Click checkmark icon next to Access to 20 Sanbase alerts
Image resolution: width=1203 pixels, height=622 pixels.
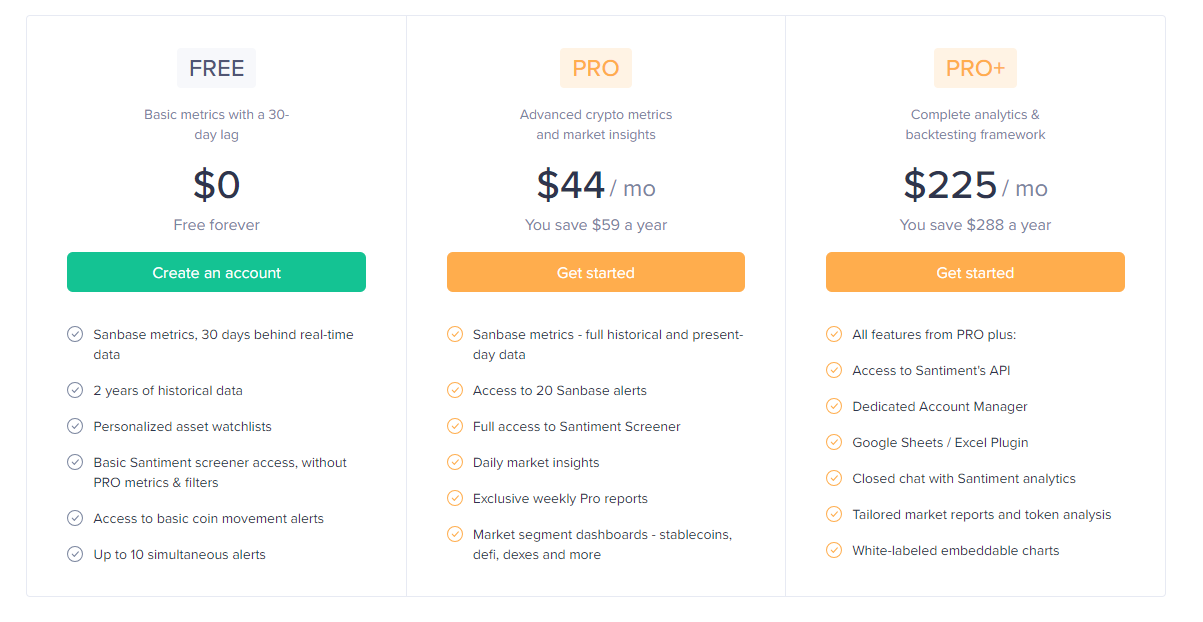coord(455,390)
